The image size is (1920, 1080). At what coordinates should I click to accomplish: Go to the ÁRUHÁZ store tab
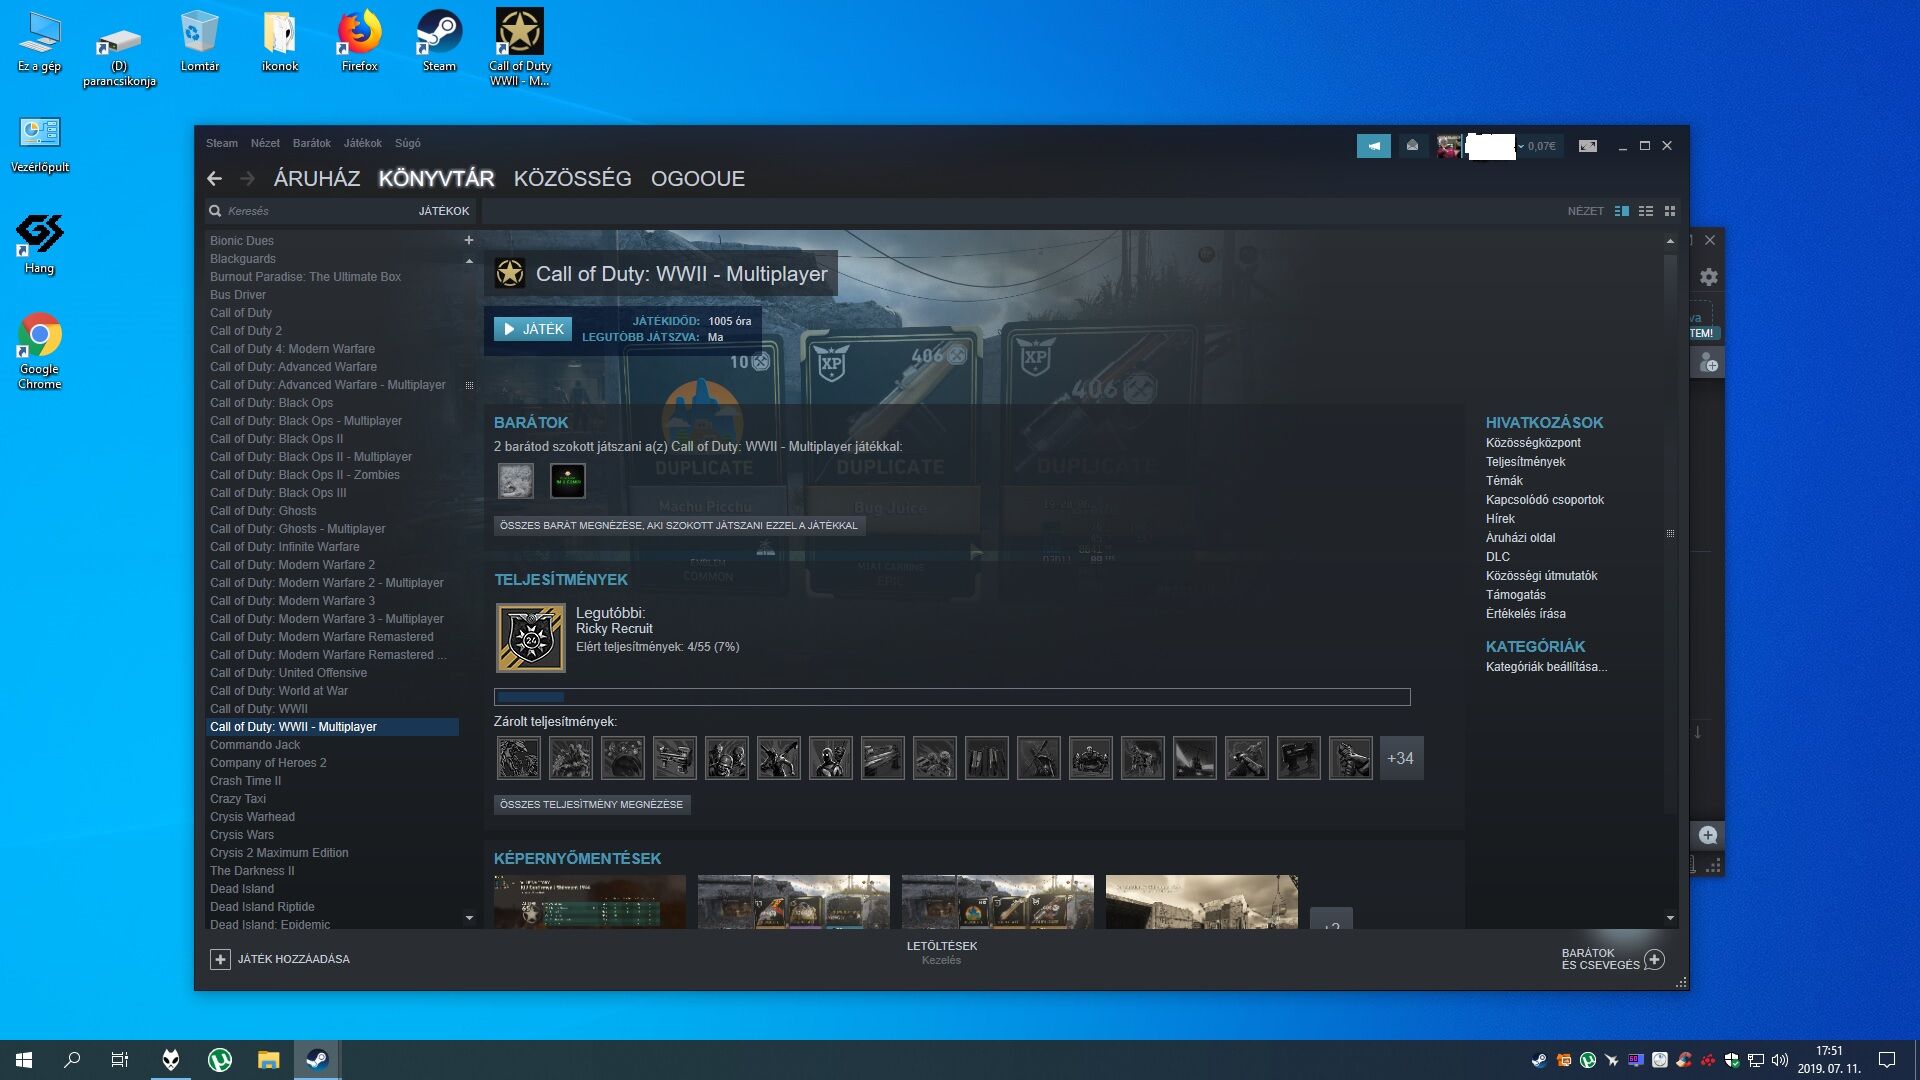point(317,179)
